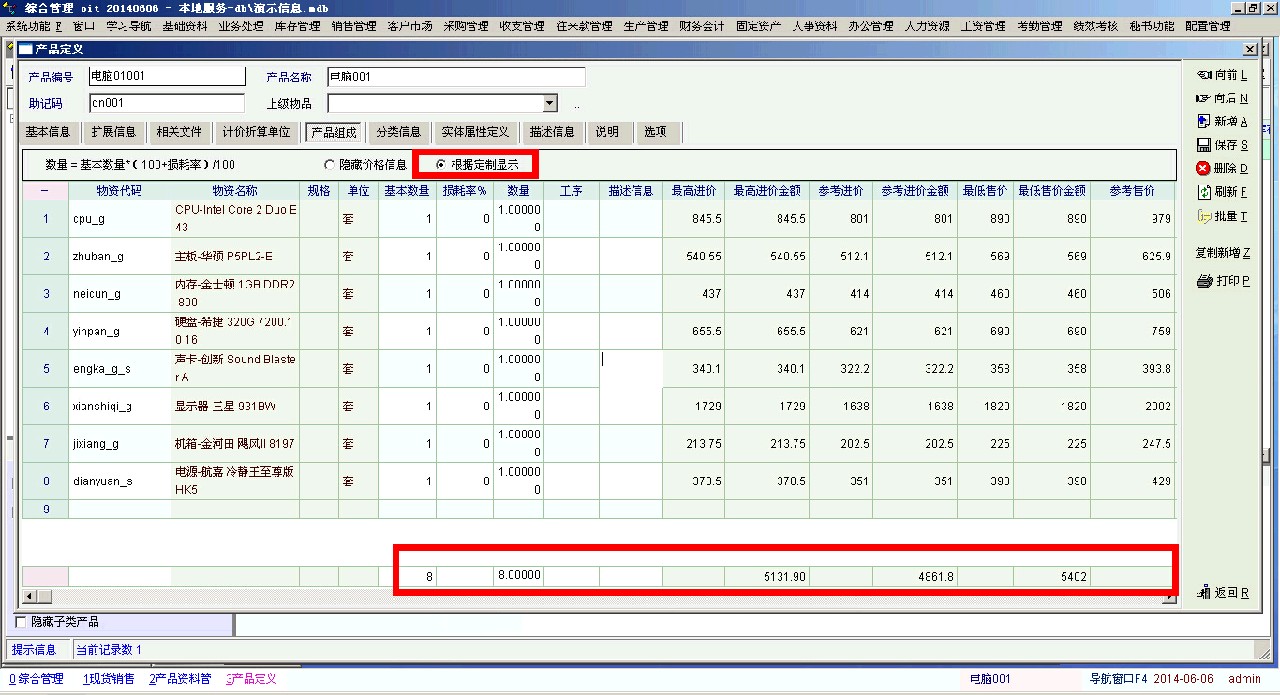Click the 产品名称 input field
Image resolution: width=1280 pixels, height=695 pixels.
tap(455, 77)
